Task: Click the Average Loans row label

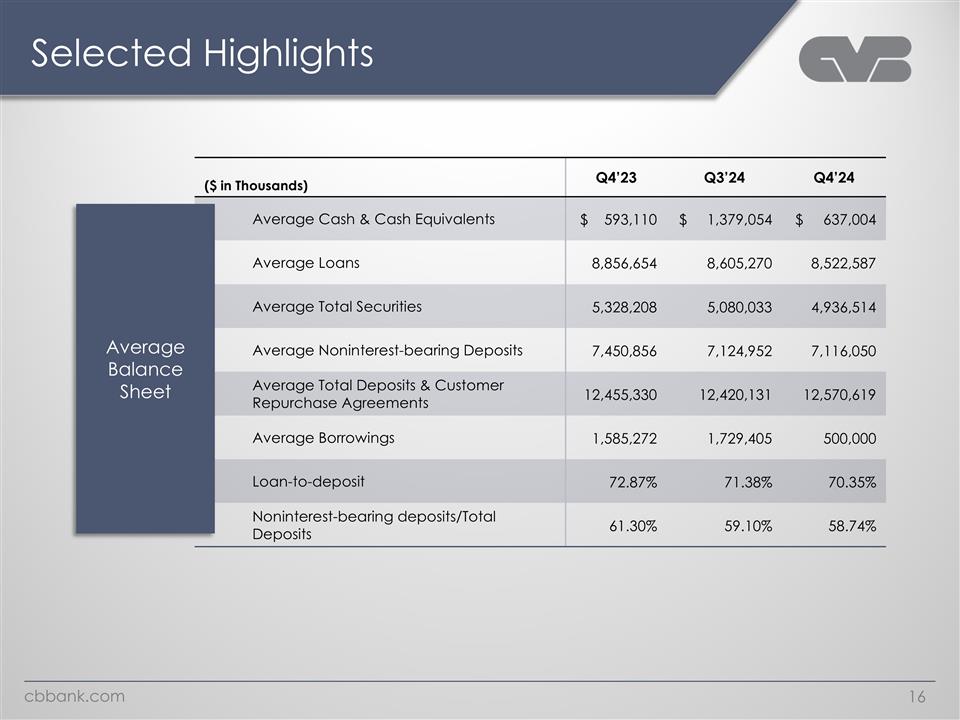Action: point(306,263)
